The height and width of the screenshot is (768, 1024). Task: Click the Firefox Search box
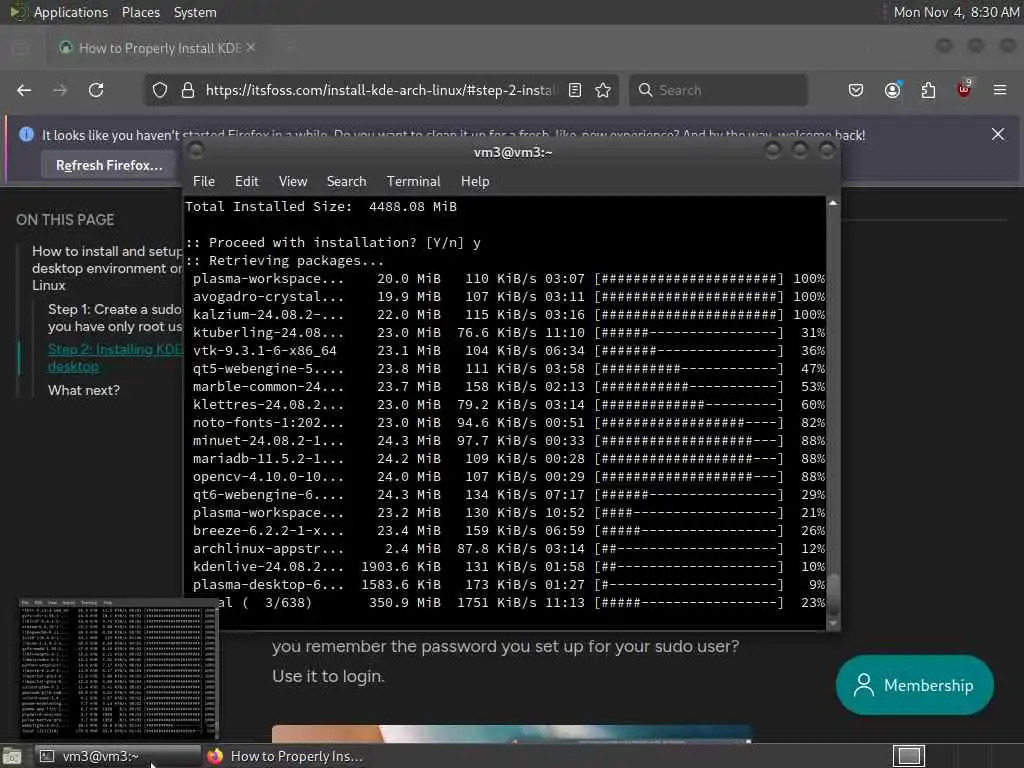tap(718, 90)
